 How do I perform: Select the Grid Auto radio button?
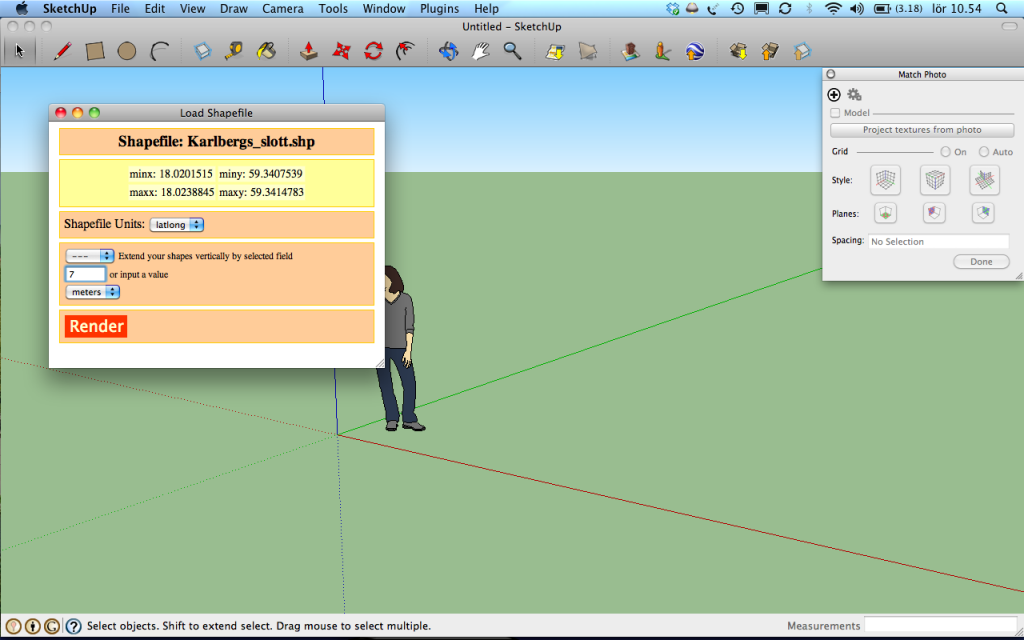[x=984, y=152]
